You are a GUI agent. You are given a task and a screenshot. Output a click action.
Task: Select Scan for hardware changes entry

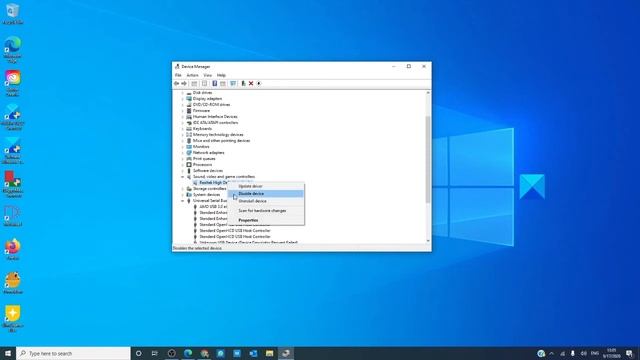point(266,211)
